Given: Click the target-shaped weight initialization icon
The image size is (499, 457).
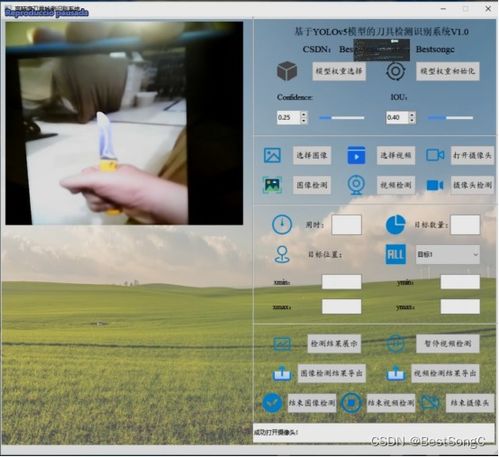Looking at the screenshot, I should tap(395, 71).
